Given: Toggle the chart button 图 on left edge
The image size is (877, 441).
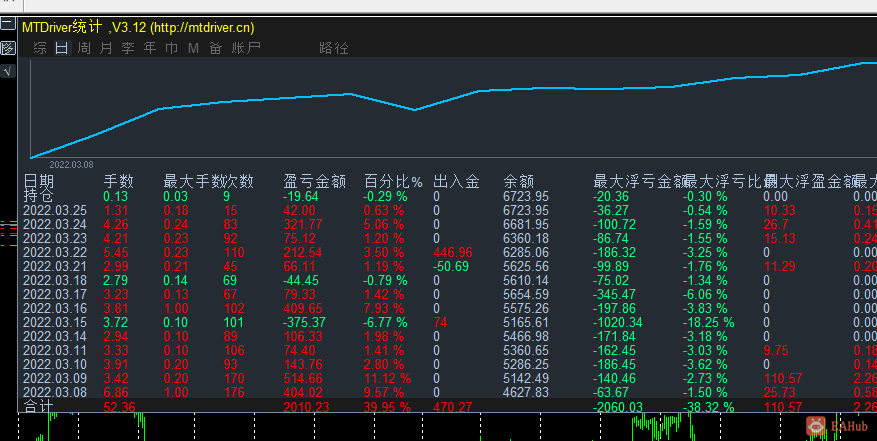Looking at the screenshot, I should (x=7, y=48).
